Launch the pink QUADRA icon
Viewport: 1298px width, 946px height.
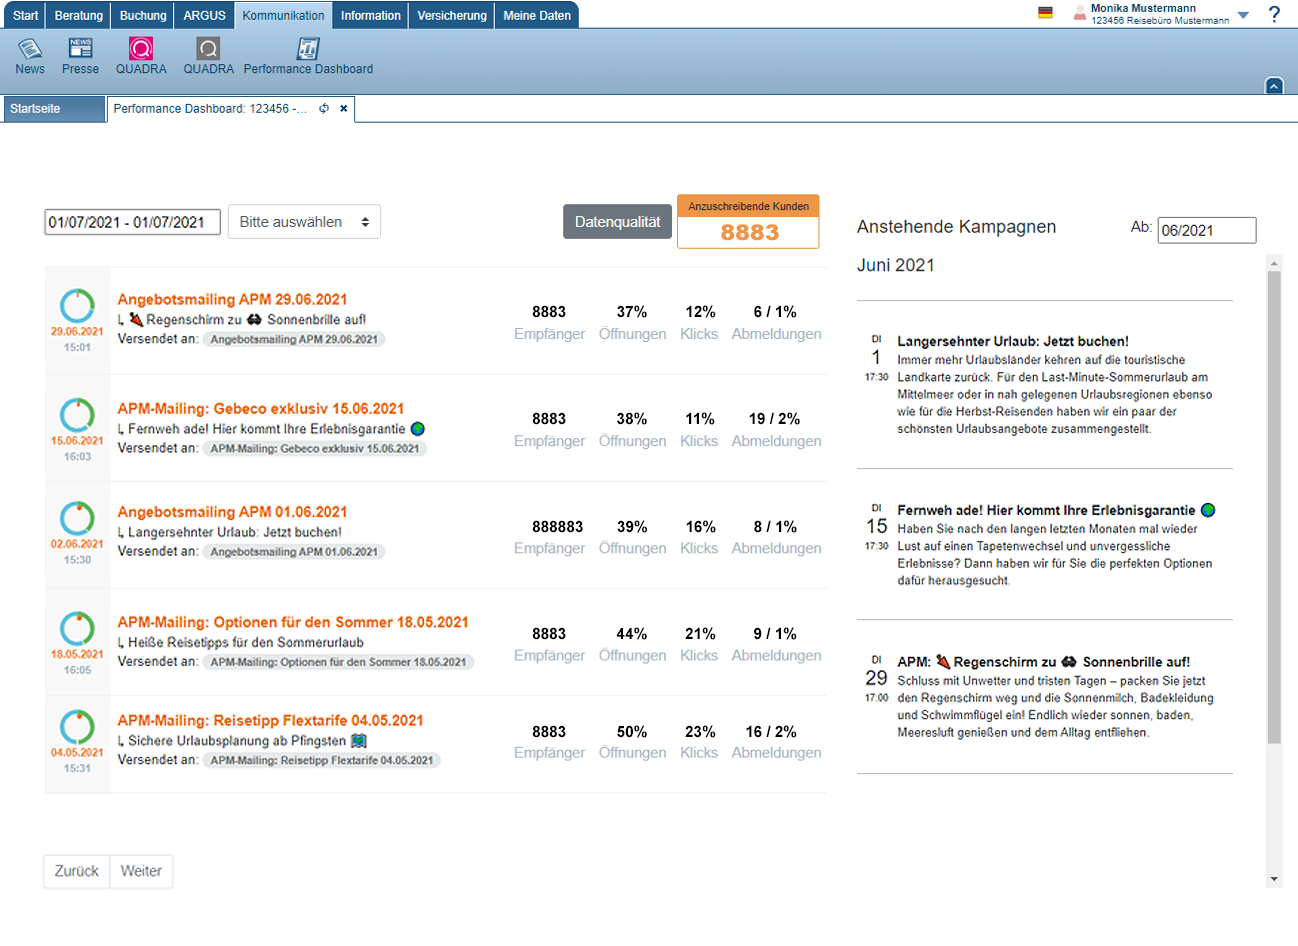tap(141, 49)
